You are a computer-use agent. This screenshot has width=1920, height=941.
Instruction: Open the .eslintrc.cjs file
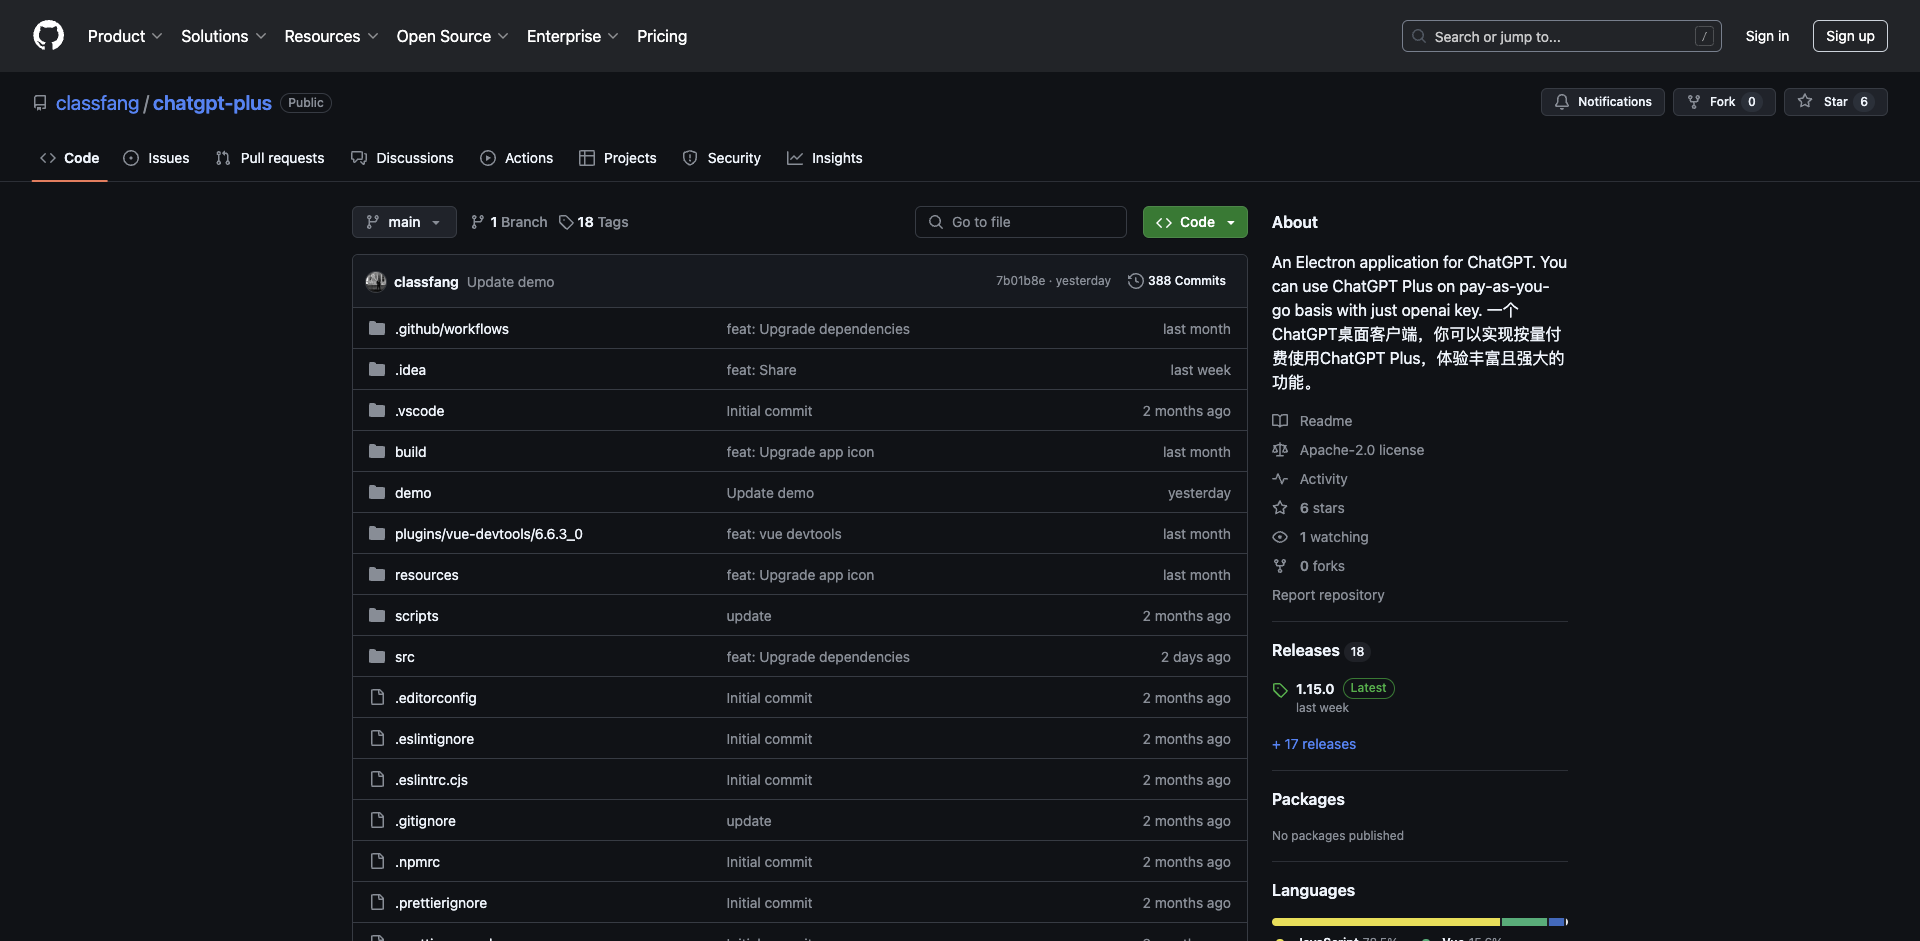[431, 780]
